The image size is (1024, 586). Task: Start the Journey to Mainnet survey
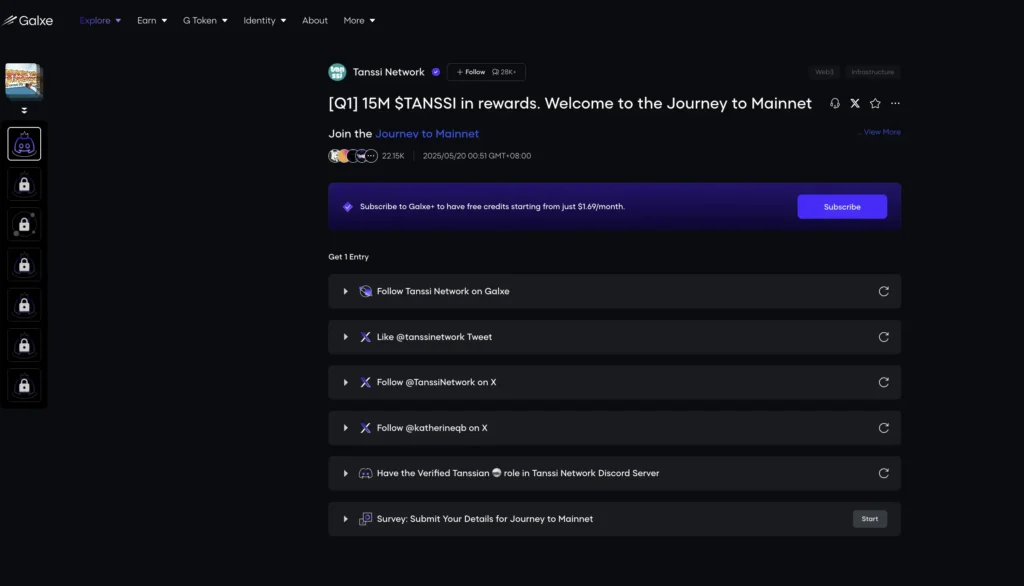(870, 519)
